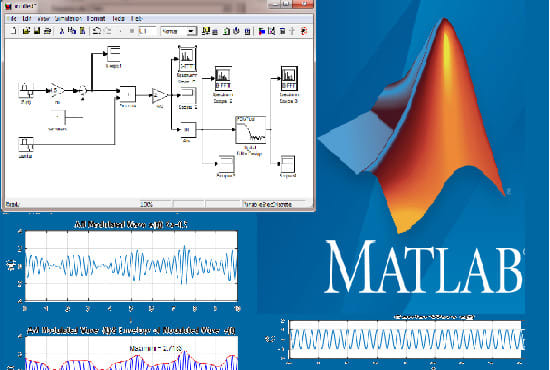Create a new model from the toolbar
This screenshot has width=550, height=370.
tap(14, 31)
